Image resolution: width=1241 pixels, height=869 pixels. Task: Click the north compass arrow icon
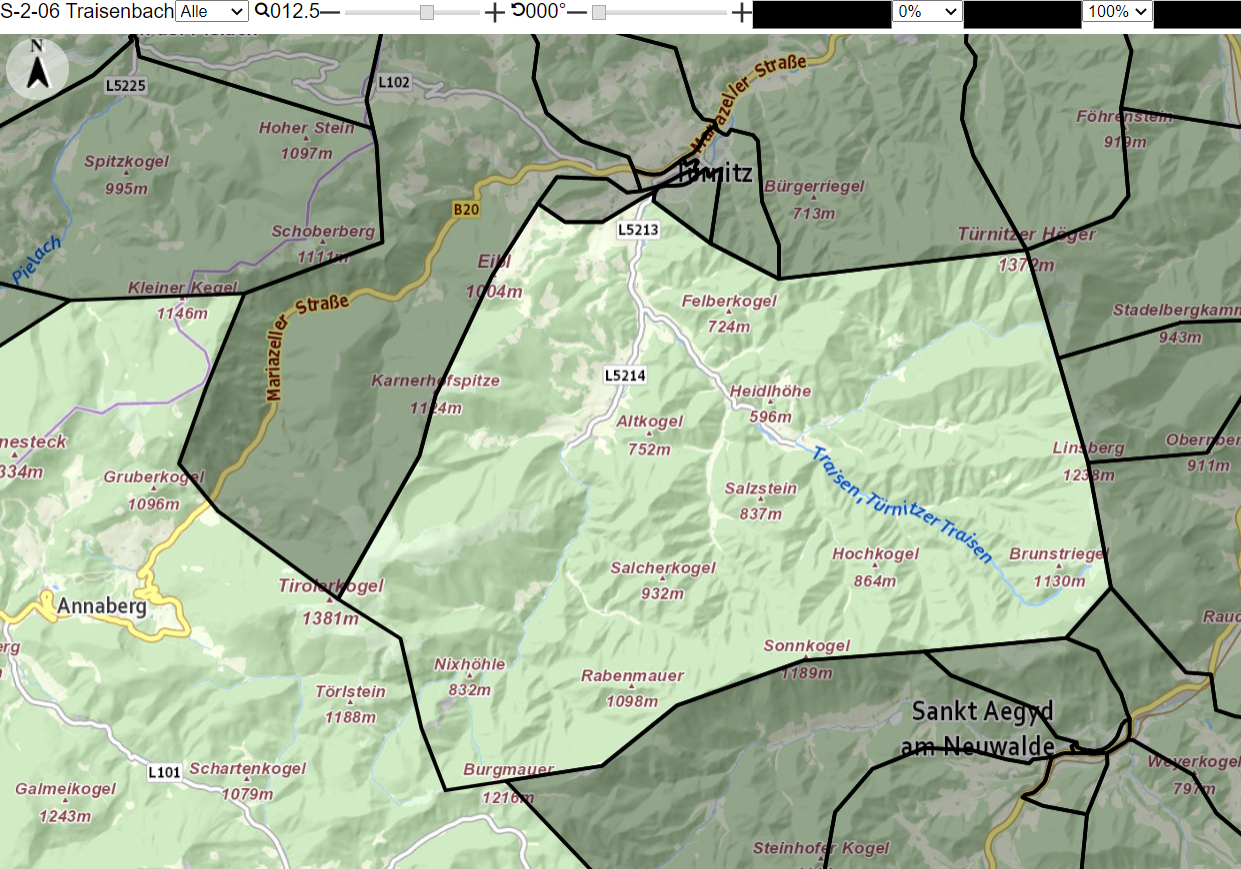(x=37, y=68)
